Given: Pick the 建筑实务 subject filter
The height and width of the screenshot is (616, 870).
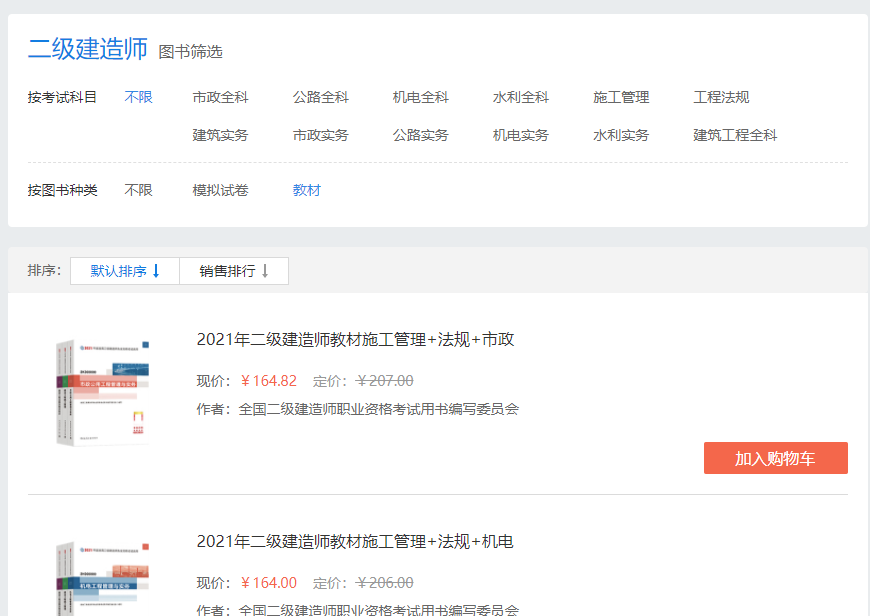Looking at the screenshot, I should click(220, 135).
